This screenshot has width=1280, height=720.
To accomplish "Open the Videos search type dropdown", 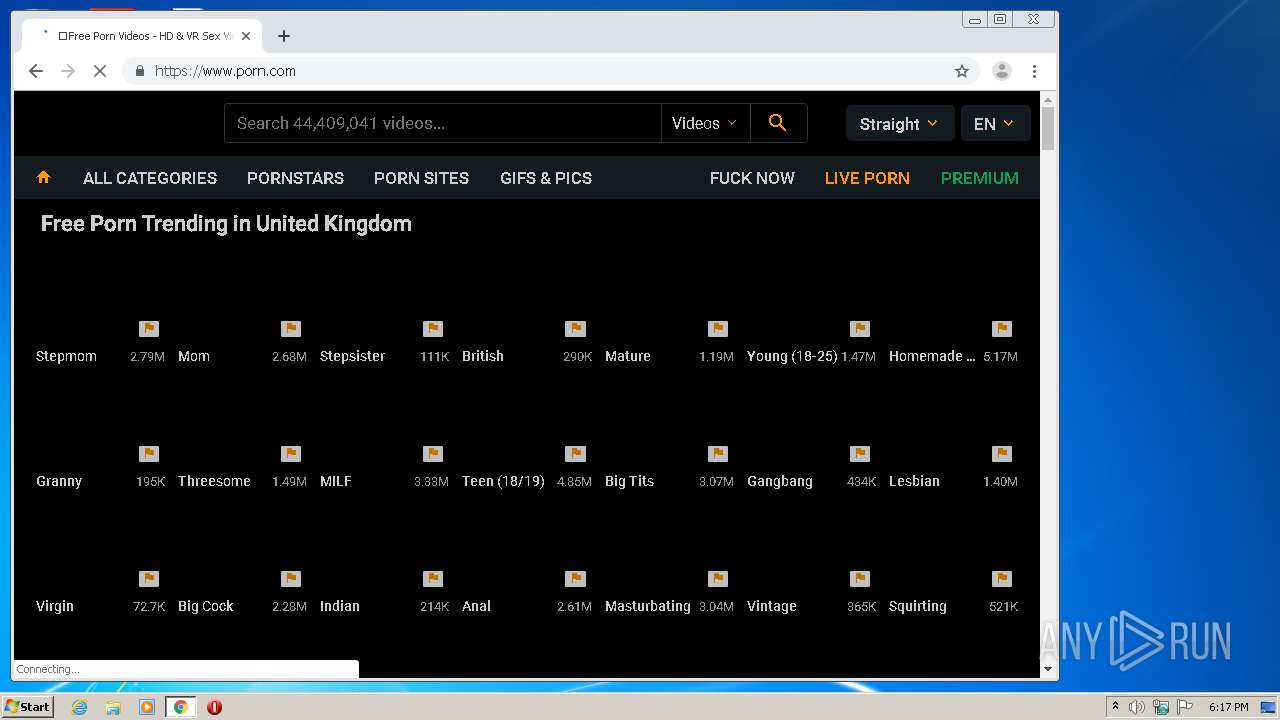I will click(705, 123).
